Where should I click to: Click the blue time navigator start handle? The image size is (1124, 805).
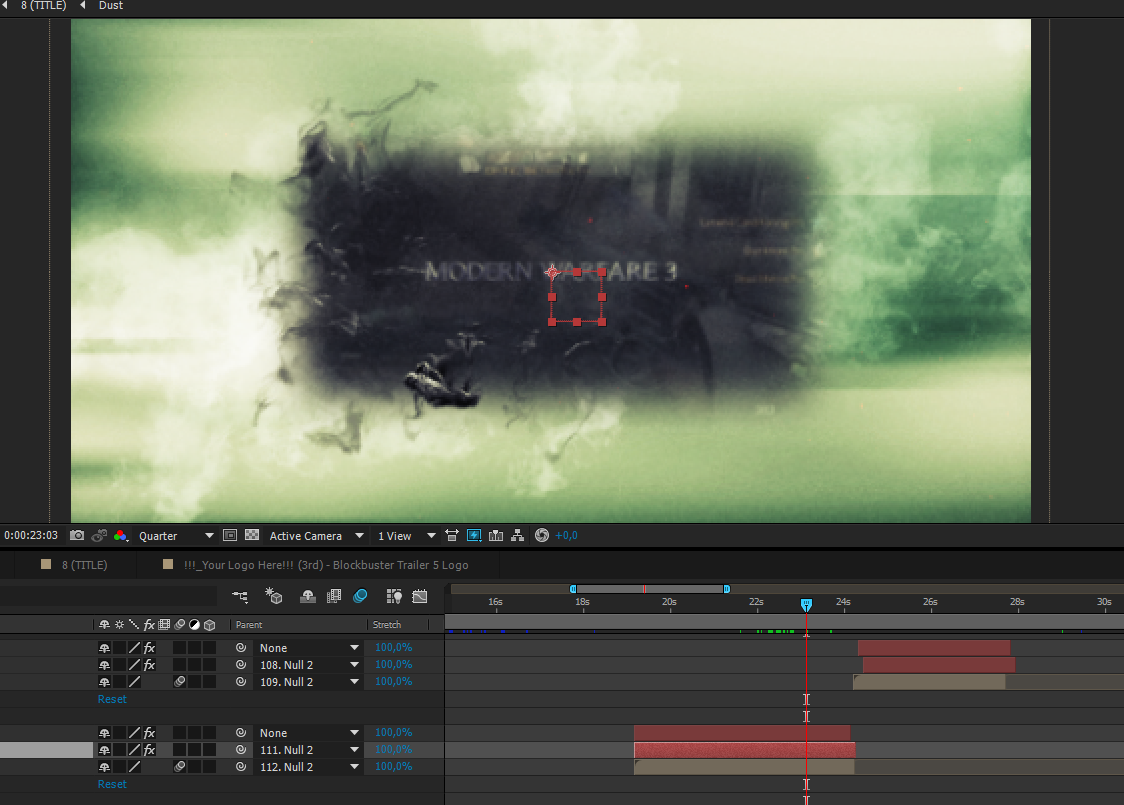point(573,589)
